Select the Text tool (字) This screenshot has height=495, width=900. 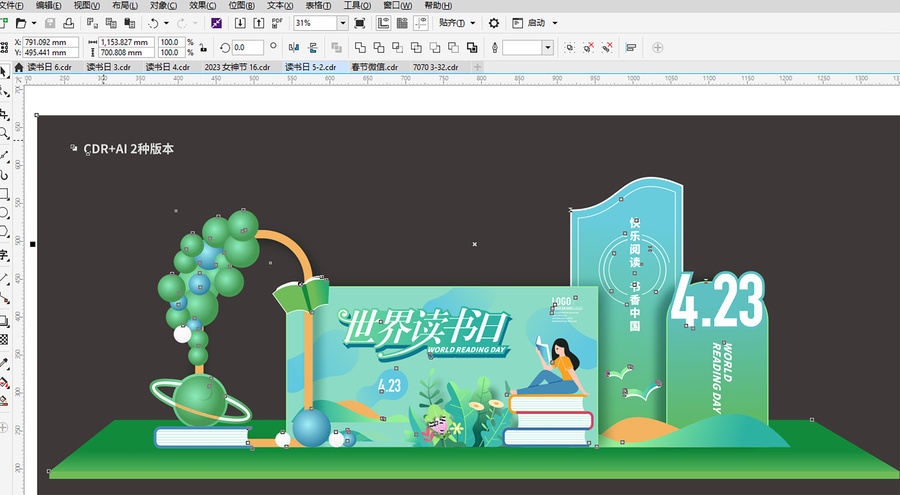point(4,254)
